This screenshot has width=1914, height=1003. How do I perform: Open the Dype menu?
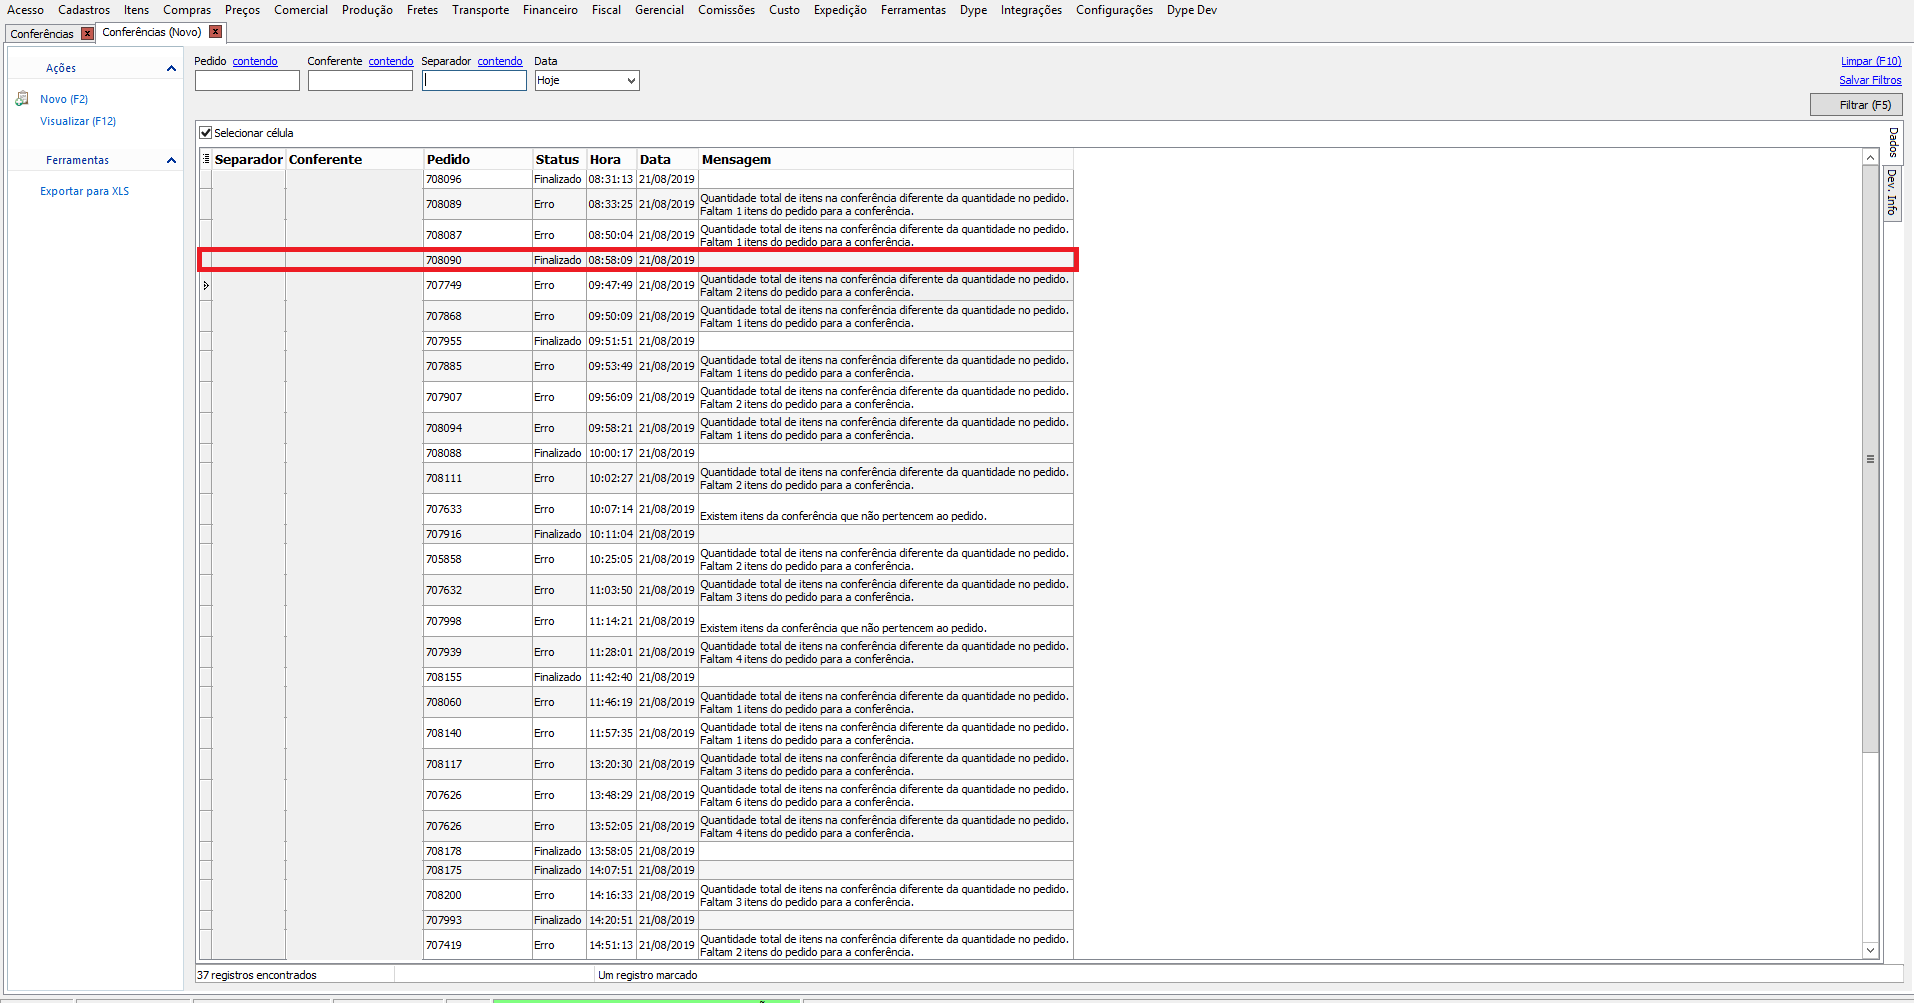973,10
